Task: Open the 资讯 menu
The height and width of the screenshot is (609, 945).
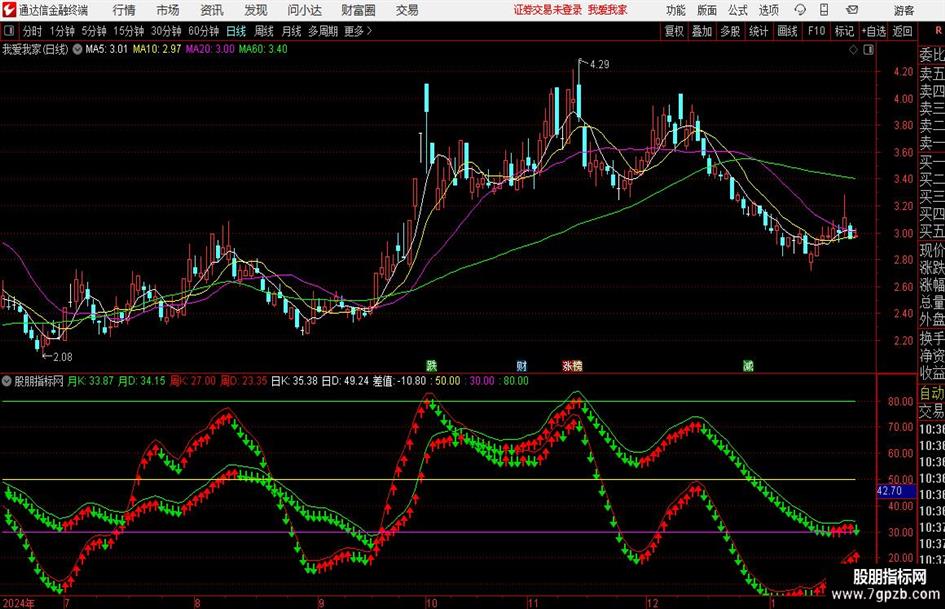Action: pyautogui.click(x=212, y=10)
